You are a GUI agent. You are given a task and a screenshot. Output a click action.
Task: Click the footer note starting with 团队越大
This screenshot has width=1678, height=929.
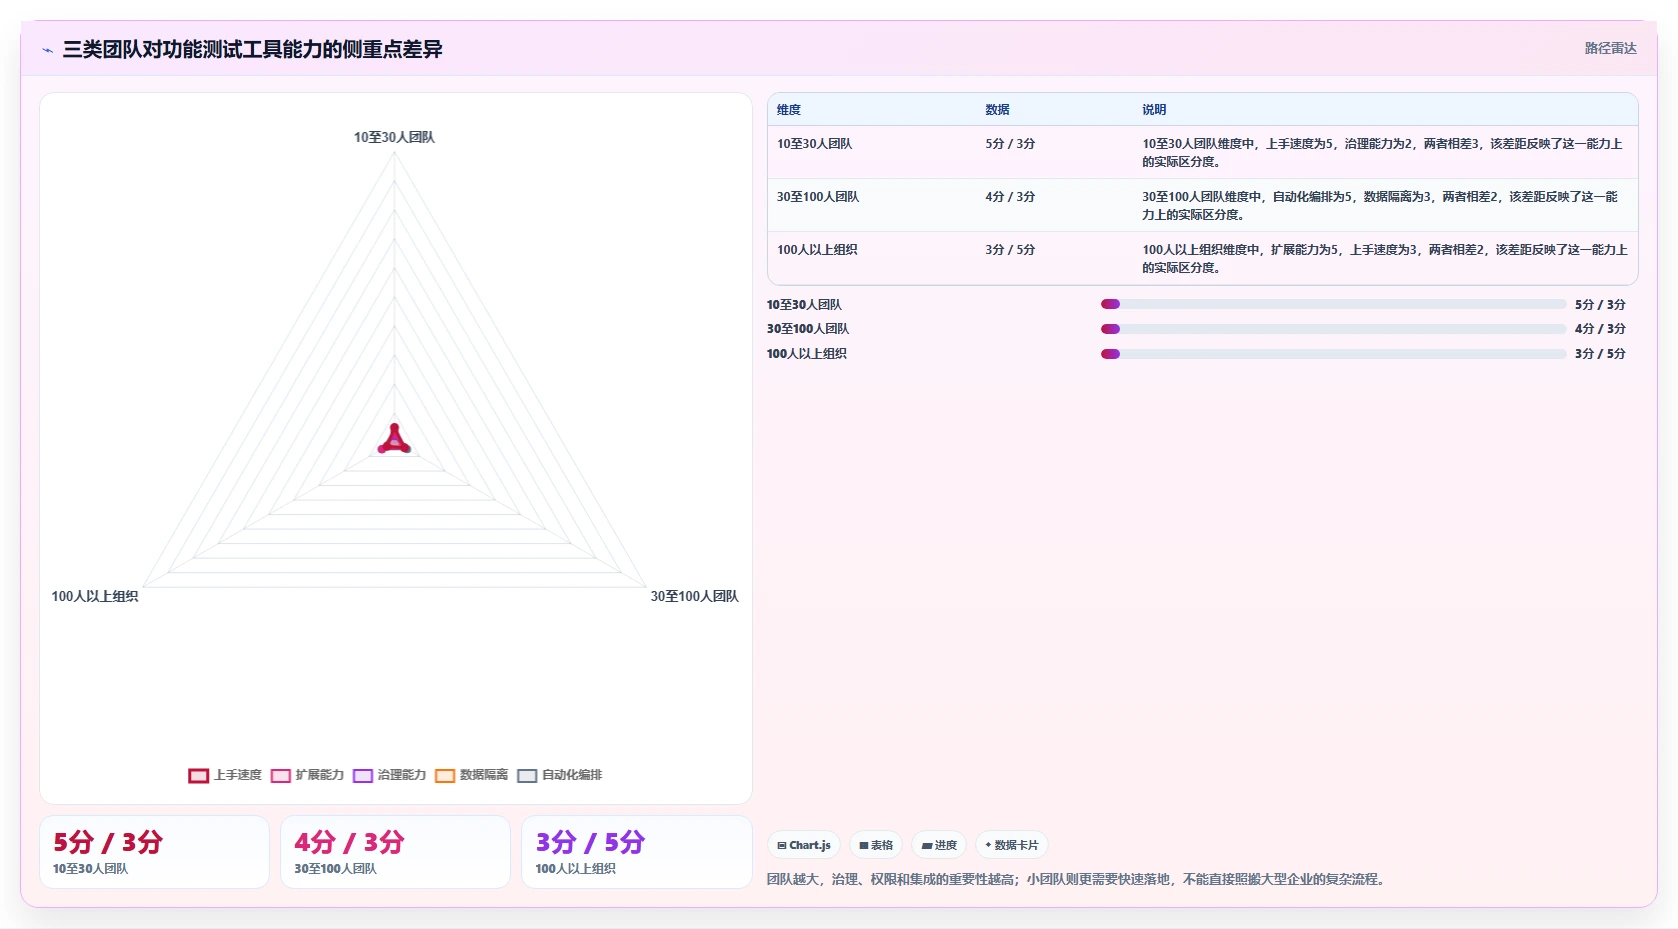(x=1078, y=880)
